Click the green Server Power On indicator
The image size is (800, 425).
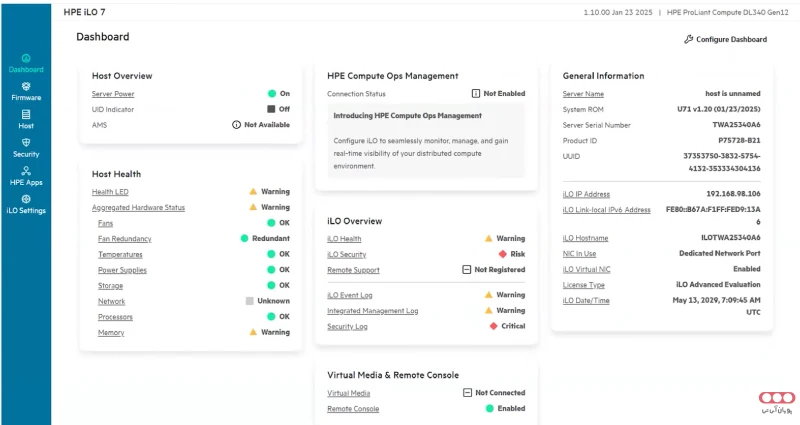point(271,93)
